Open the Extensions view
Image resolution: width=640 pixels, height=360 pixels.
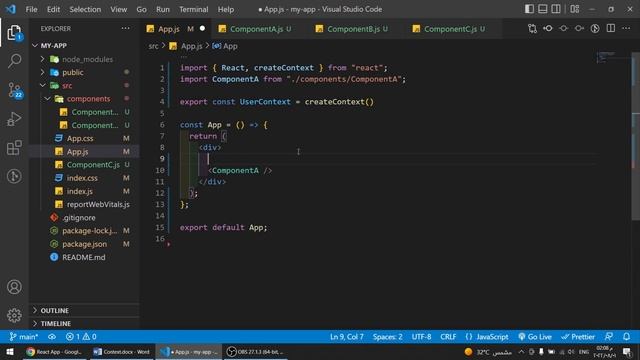[x=14, y=148]
